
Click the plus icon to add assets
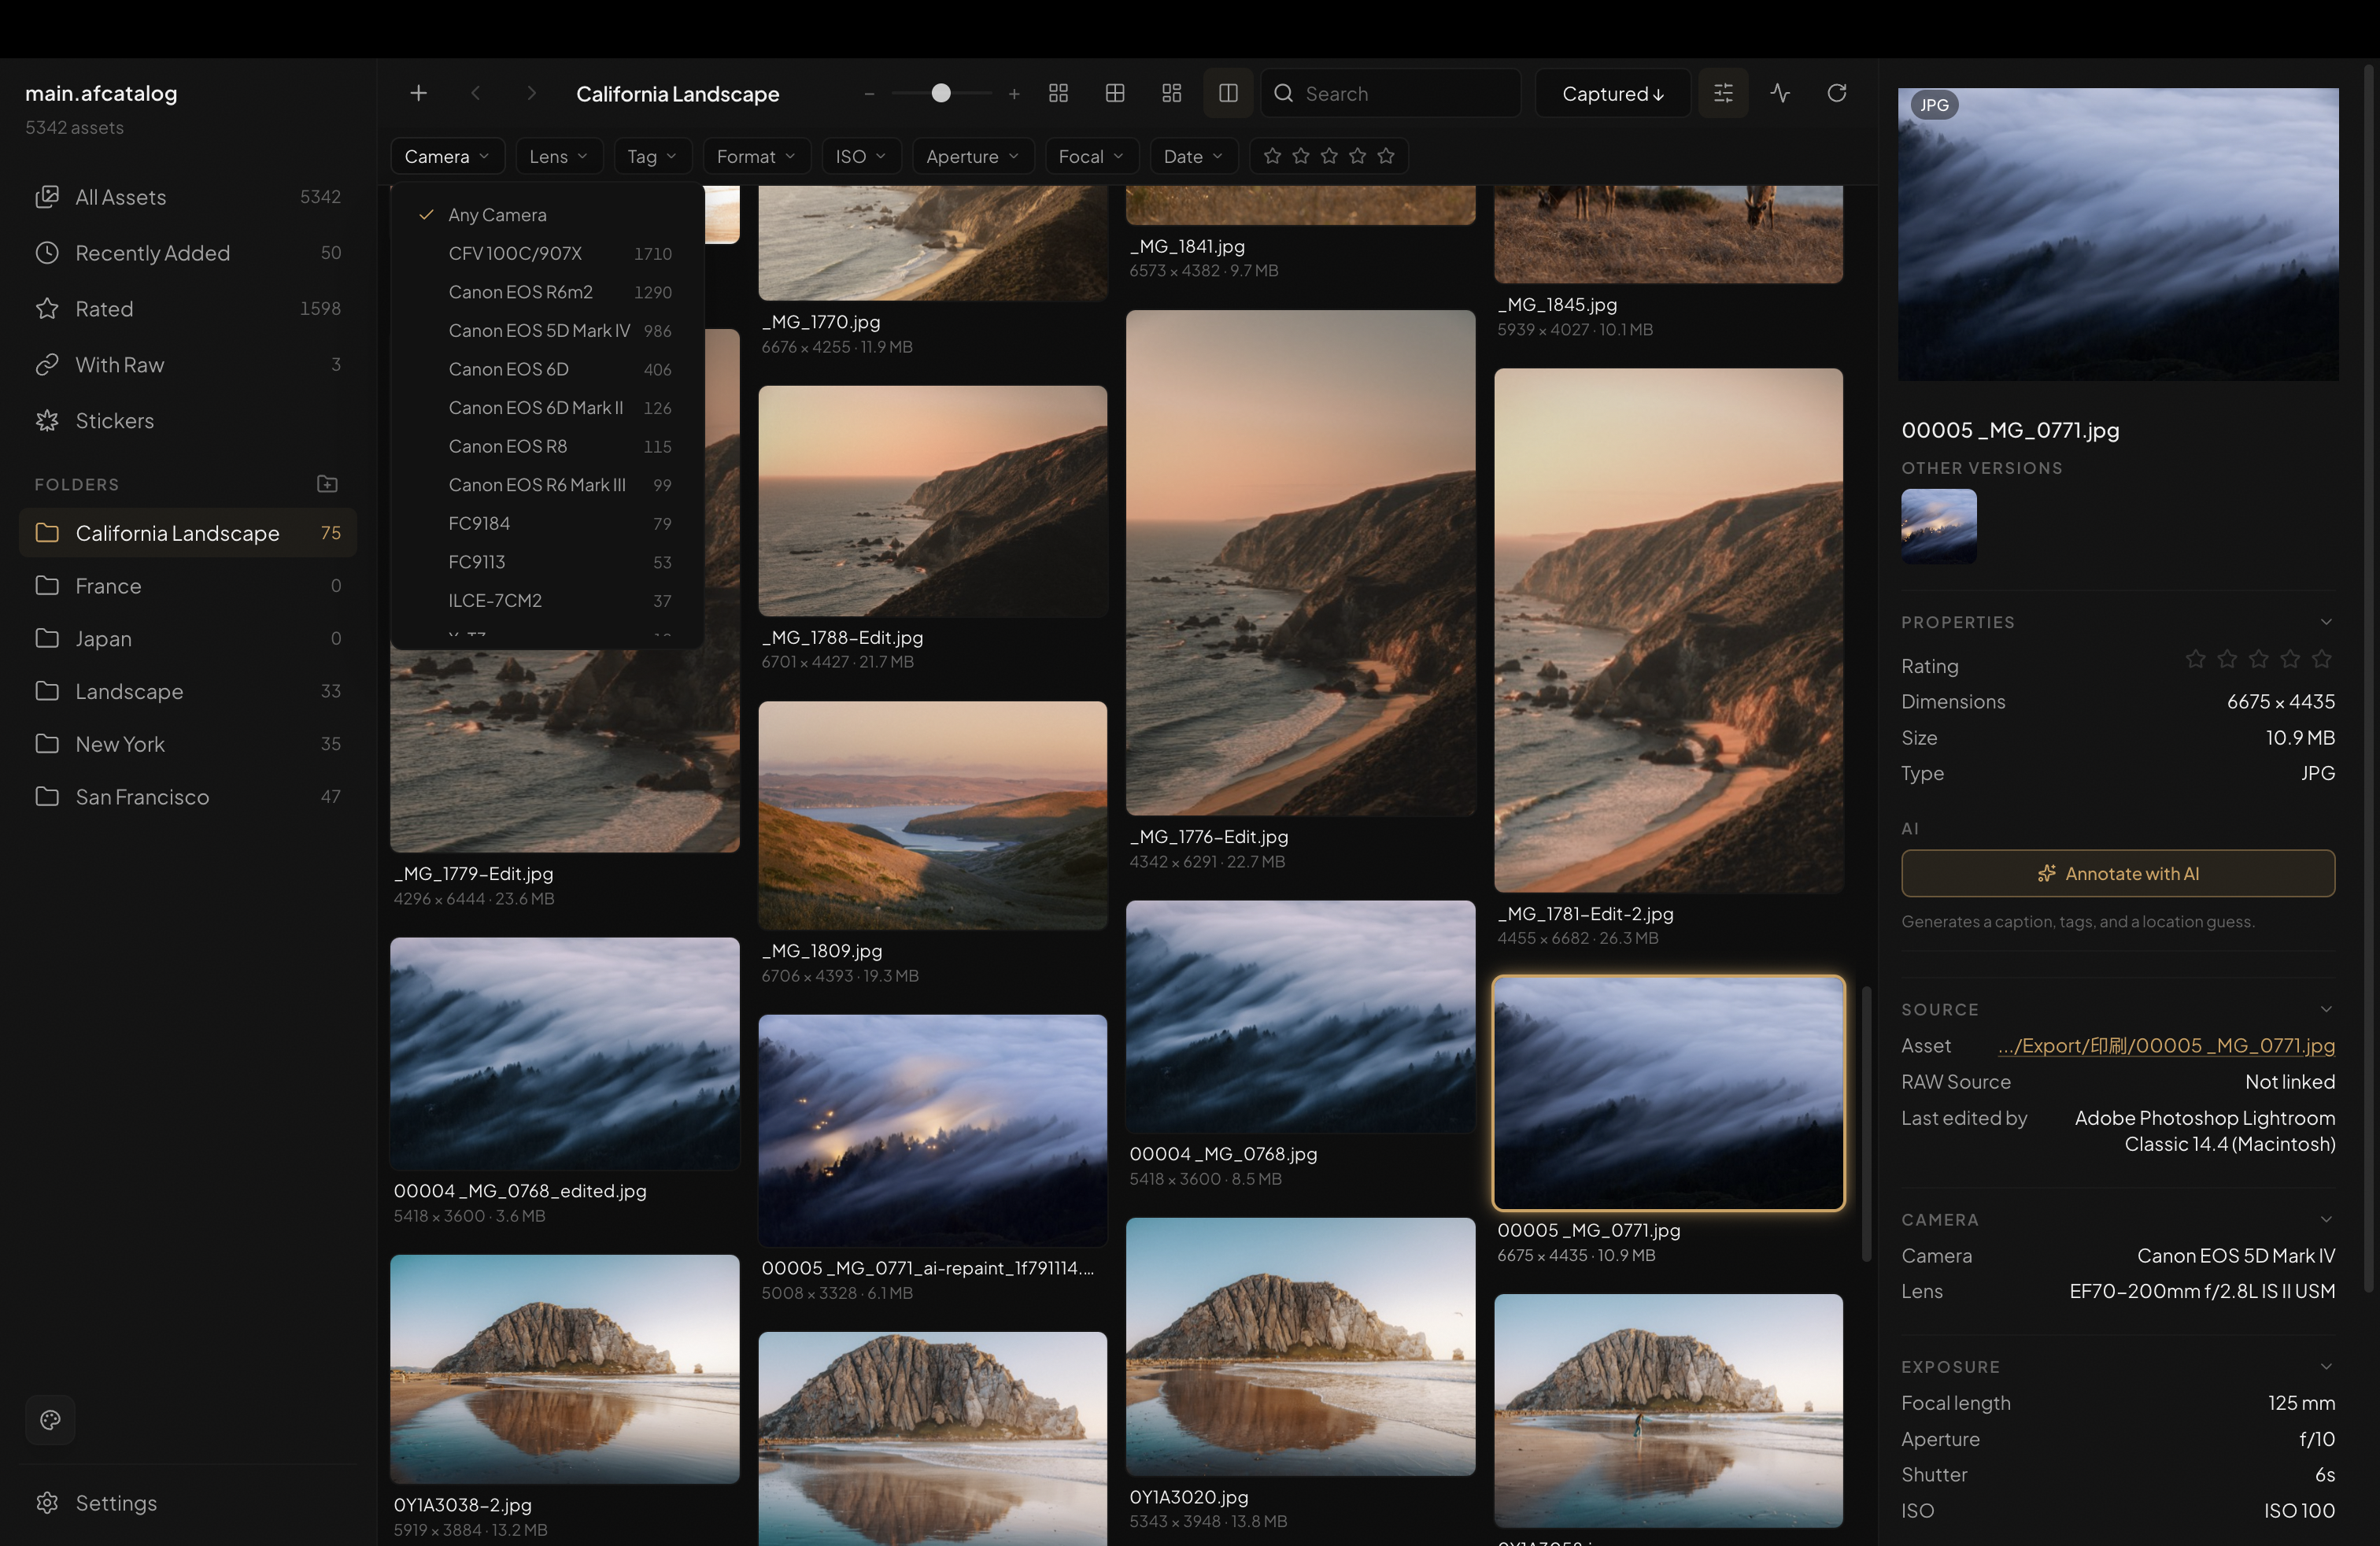pyautogui.click(x=418, y=93)
